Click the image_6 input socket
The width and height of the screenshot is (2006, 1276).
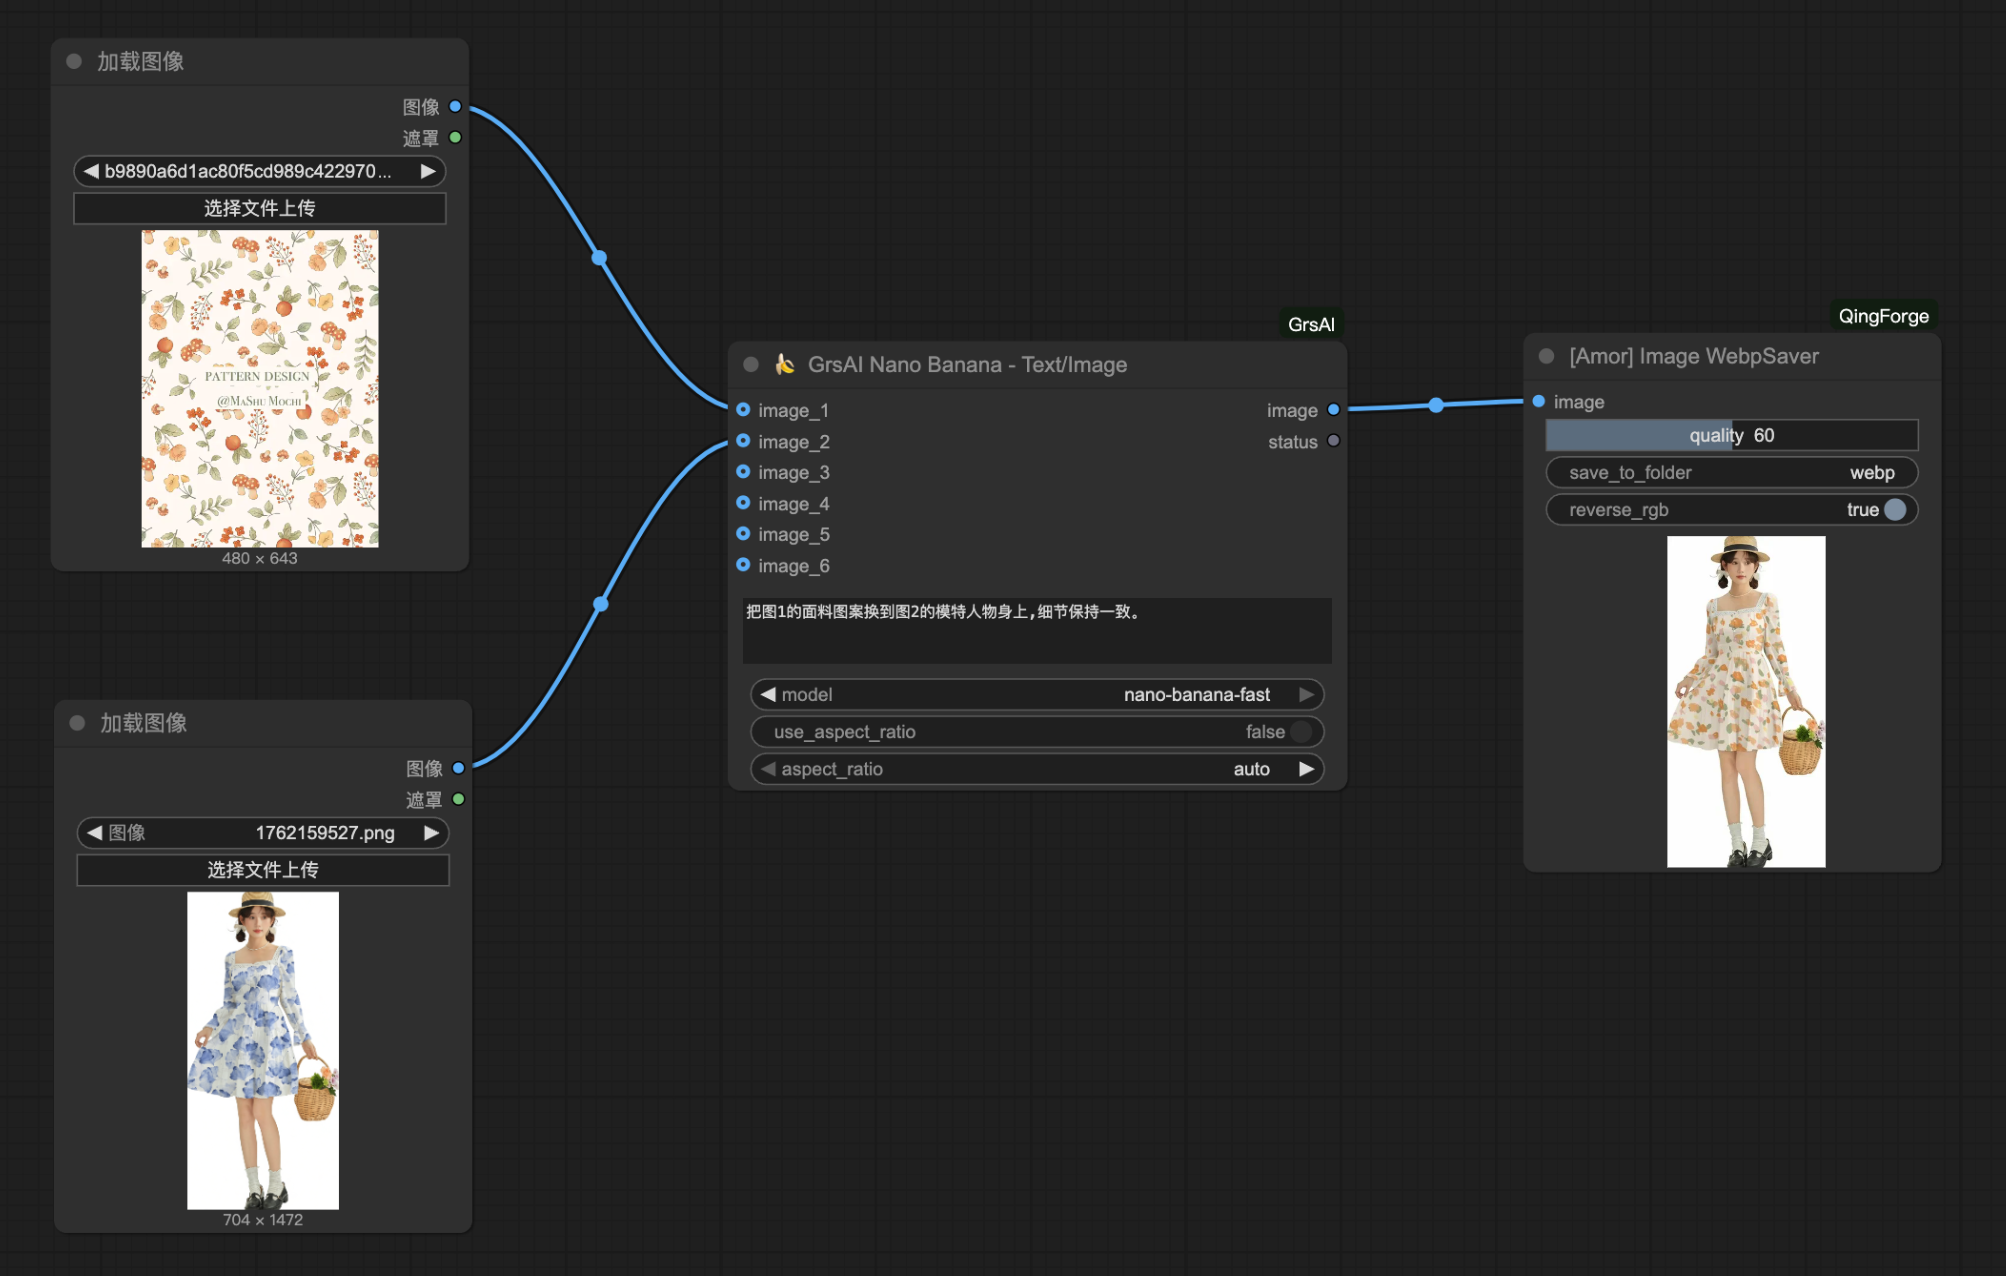[x=743, y=565]
